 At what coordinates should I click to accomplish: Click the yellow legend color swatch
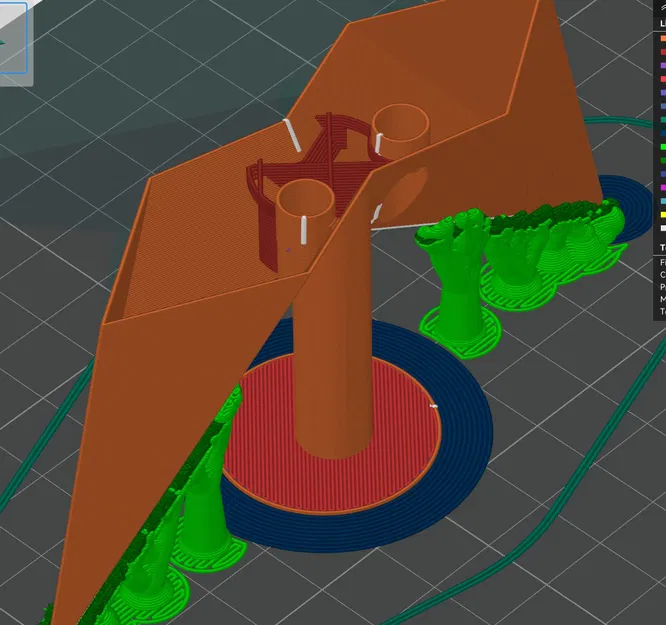(663, 215)
